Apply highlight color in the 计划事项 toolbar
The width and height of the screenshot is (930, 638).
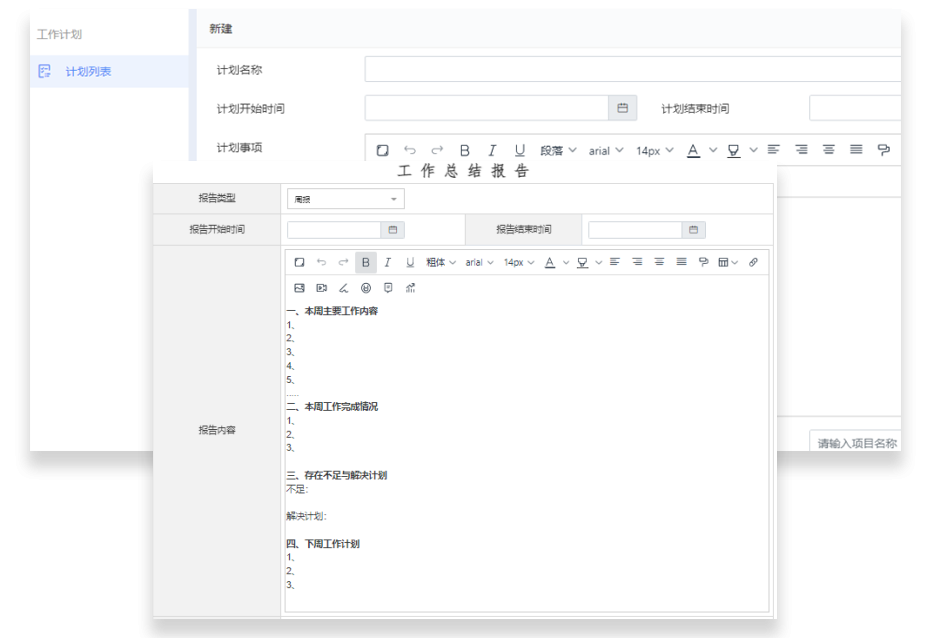coord(734,151)
